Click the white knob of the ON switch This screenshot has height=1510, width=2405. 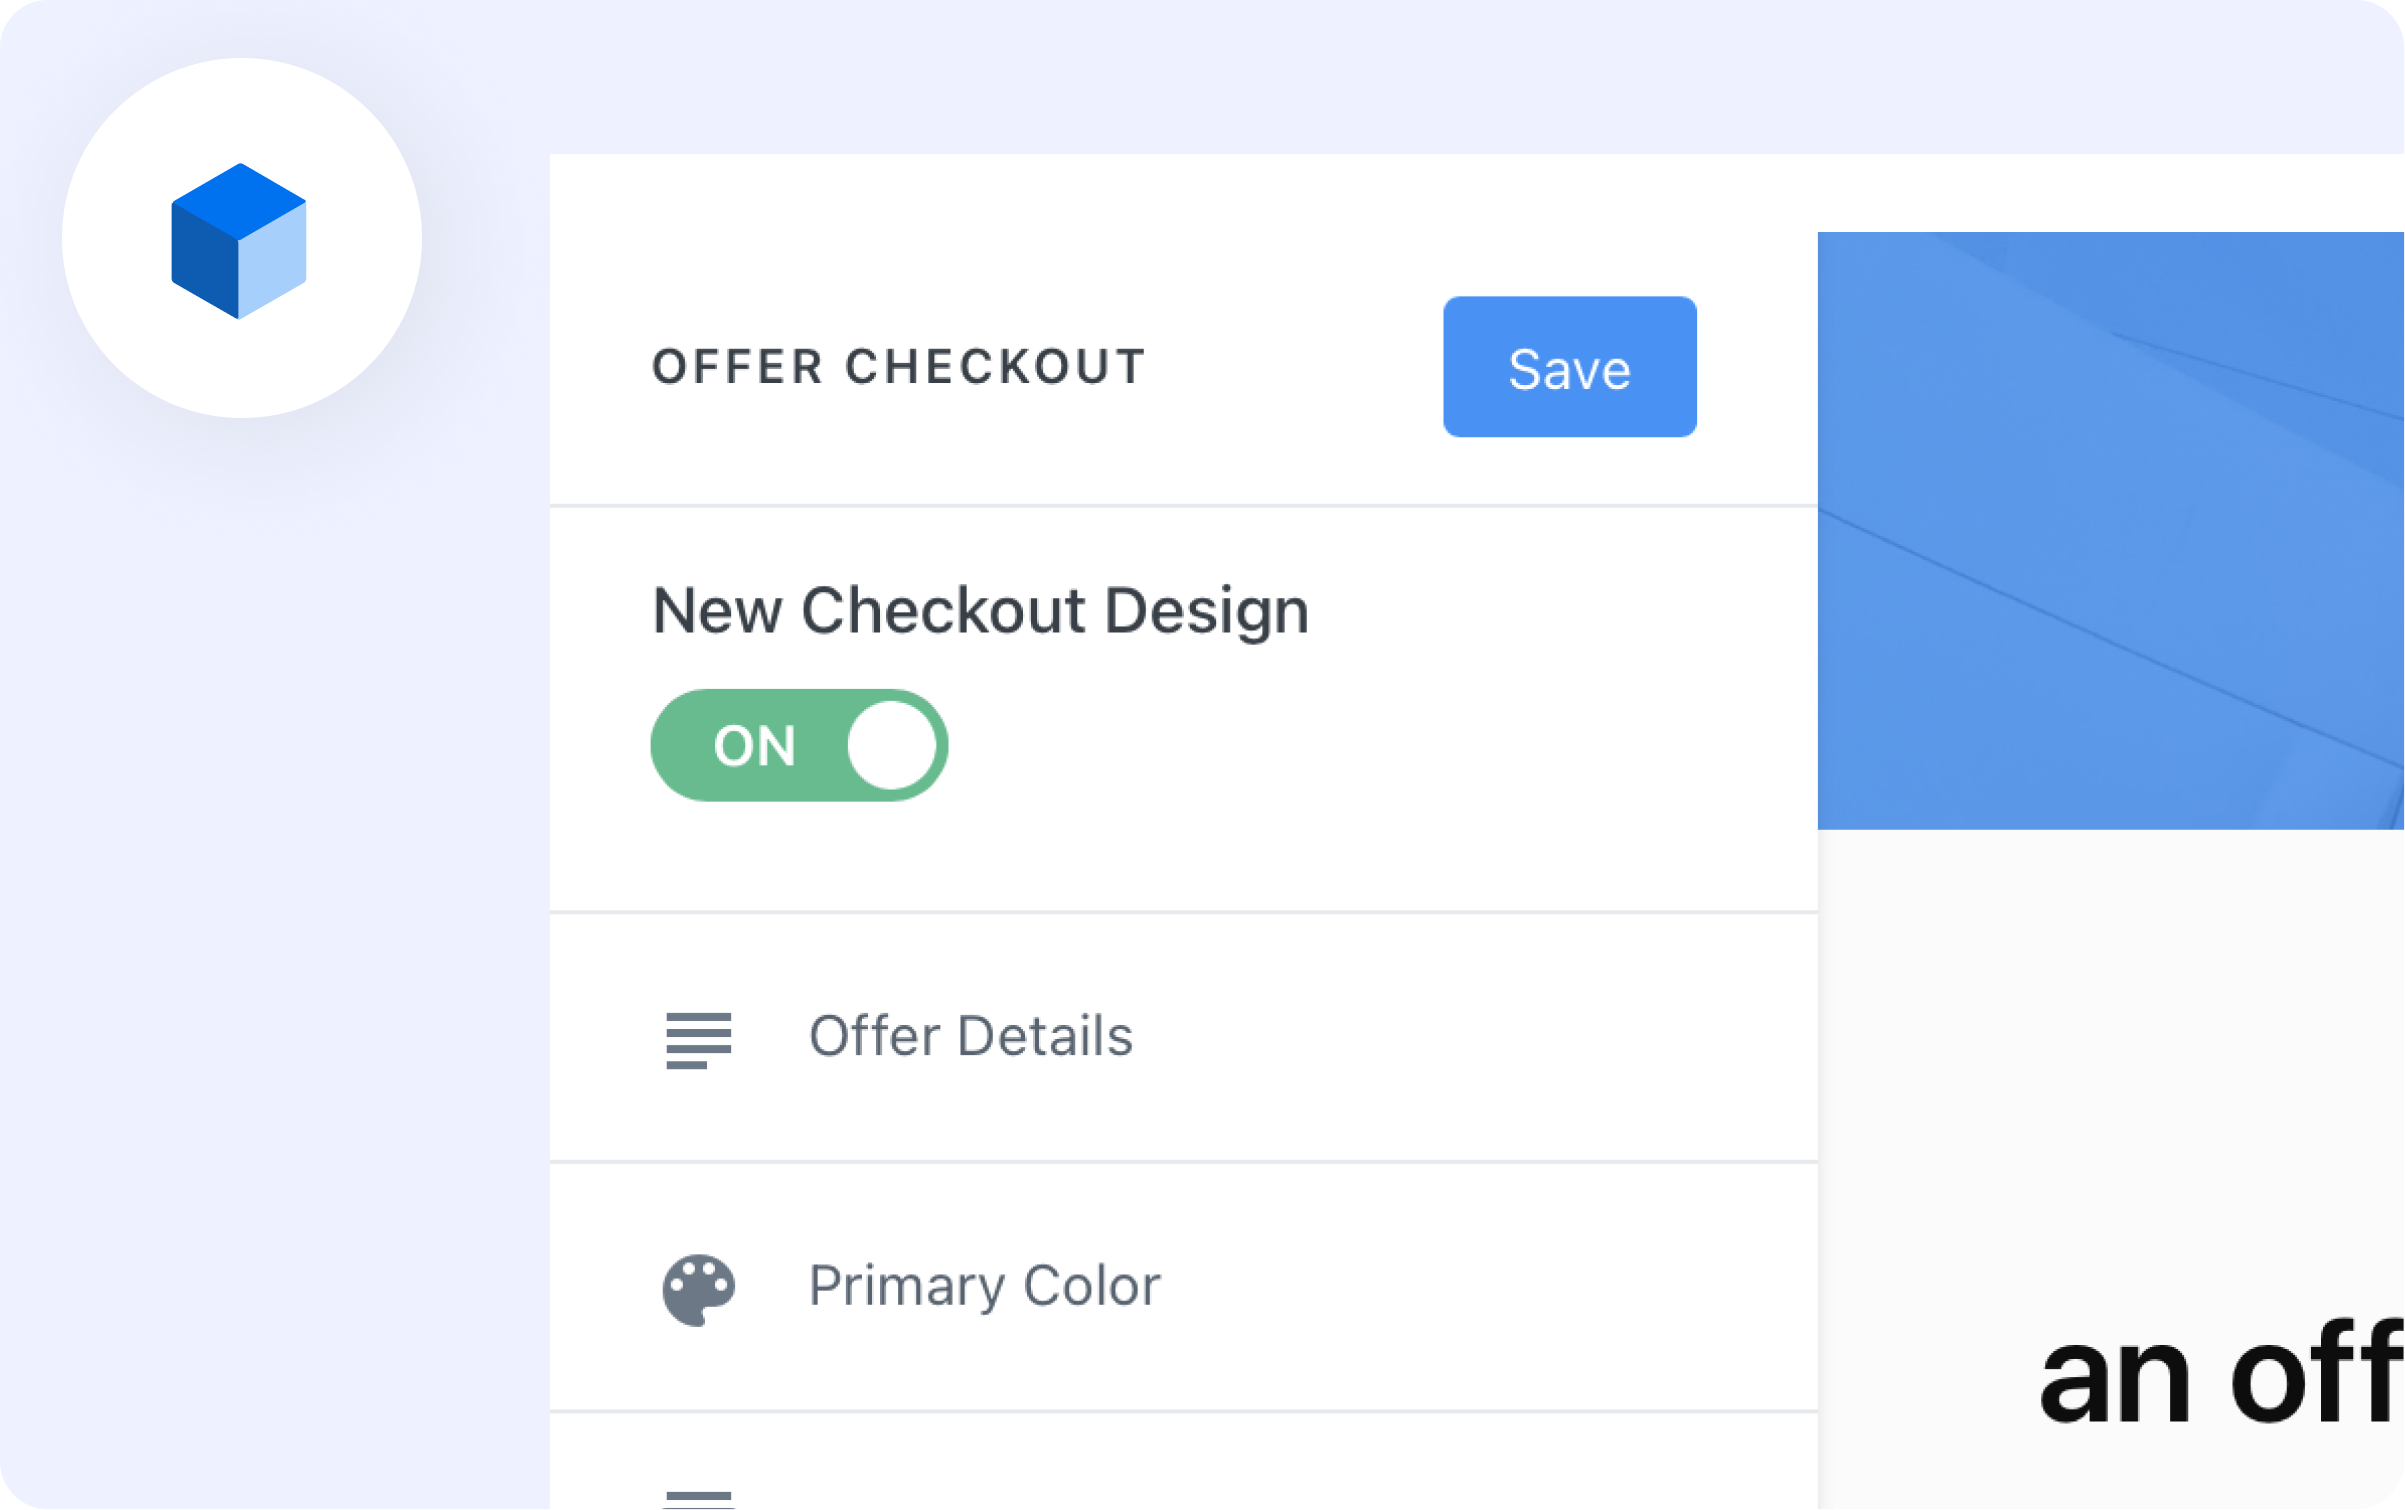[892, 746]
